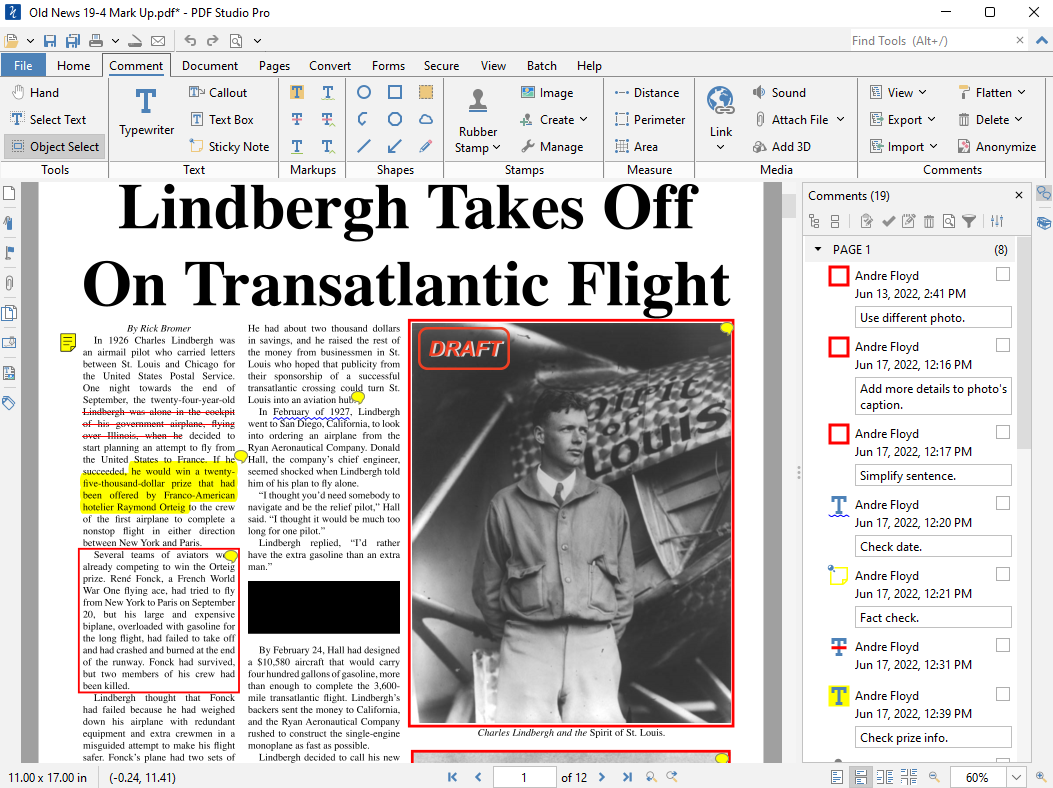Screen dimensions: 1053x788
Task: Select the Sticky Note tool
Action: coord(228,146)
